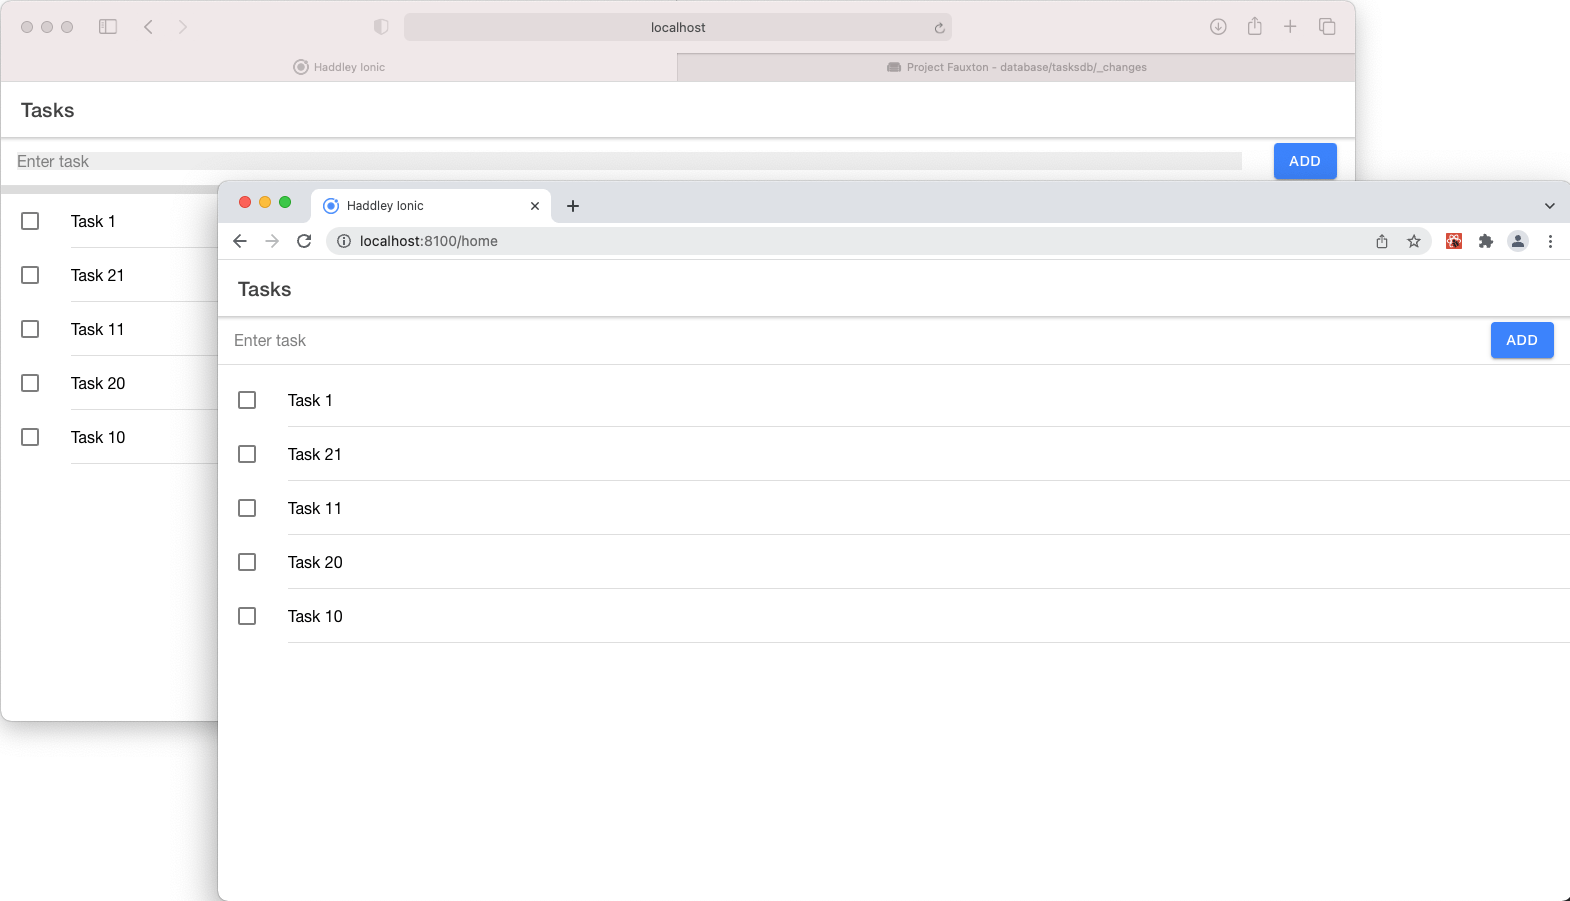Click Safari privacy shield icon

[x=381, y=27]
